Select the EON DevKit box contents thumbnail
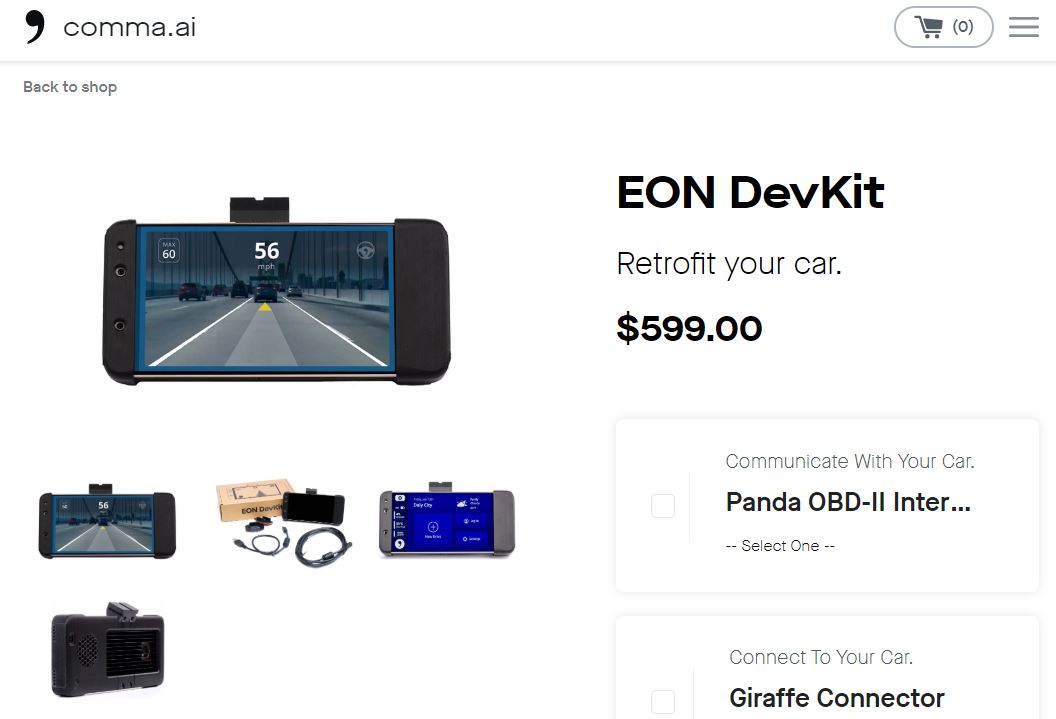1056x719 pixels. [x=284, y=522]
